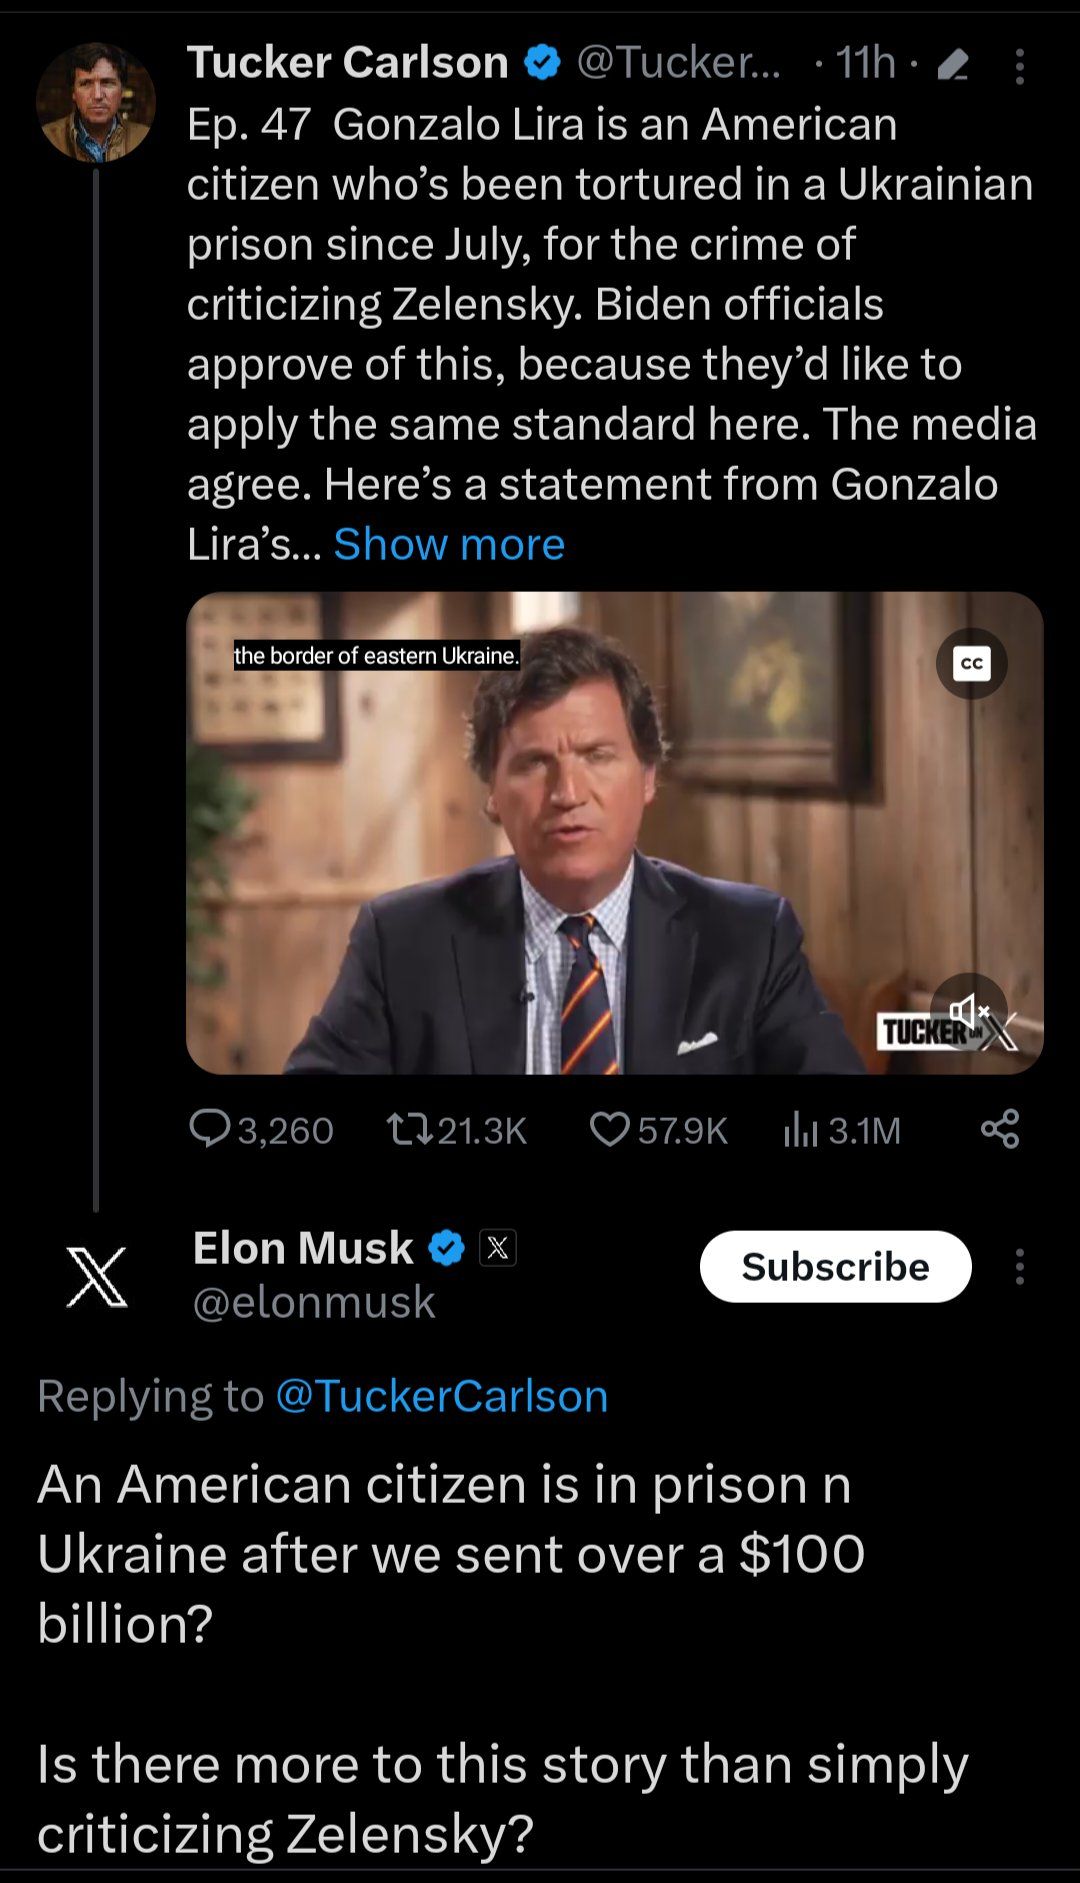Subscribe to Elon Musk
The image size is (1080, 1883).
point(835,1266)
